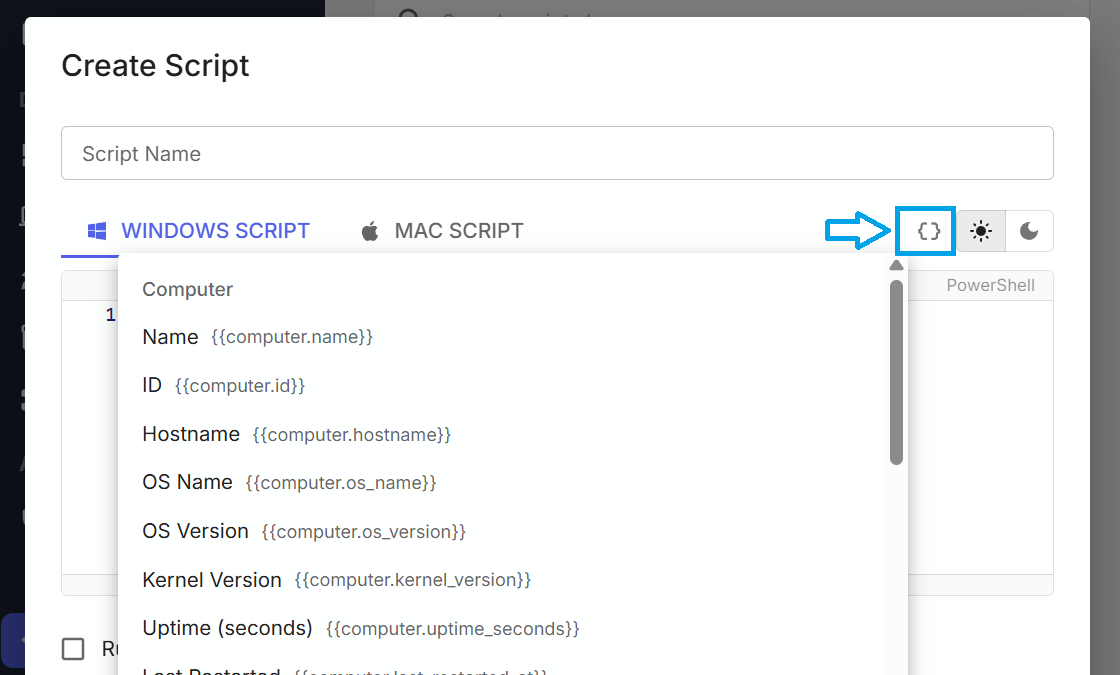Click the scroll up arrow in dropdown
This screenshot has width=1120, height=675.
[896, 265]
